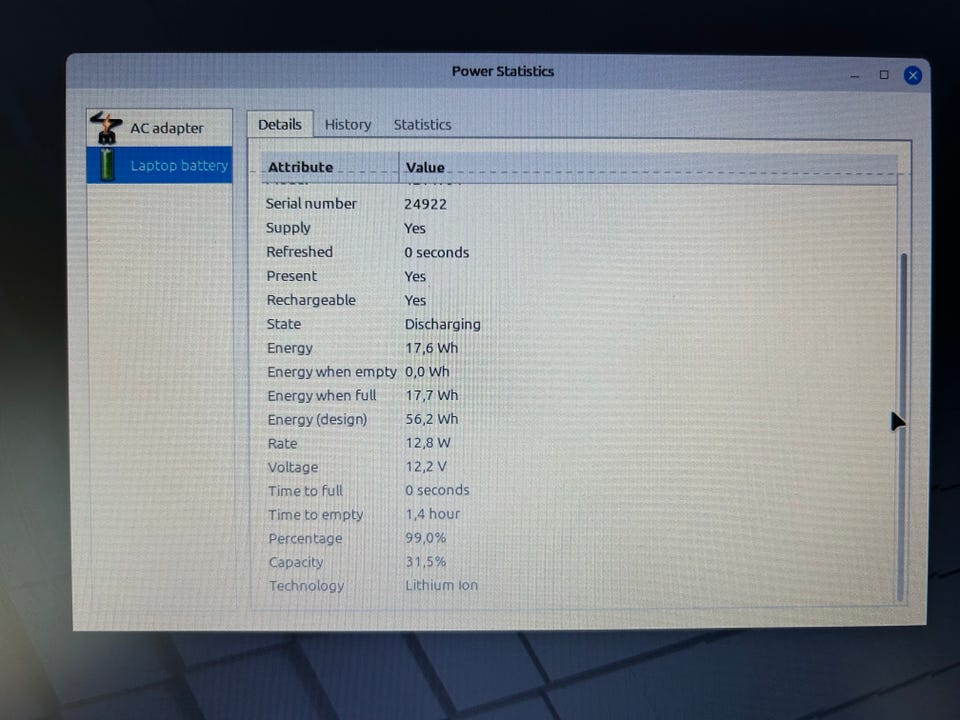Select the Refreshed attribute label
The height and width of the screenshot is (720, 960).
point(299,252)
